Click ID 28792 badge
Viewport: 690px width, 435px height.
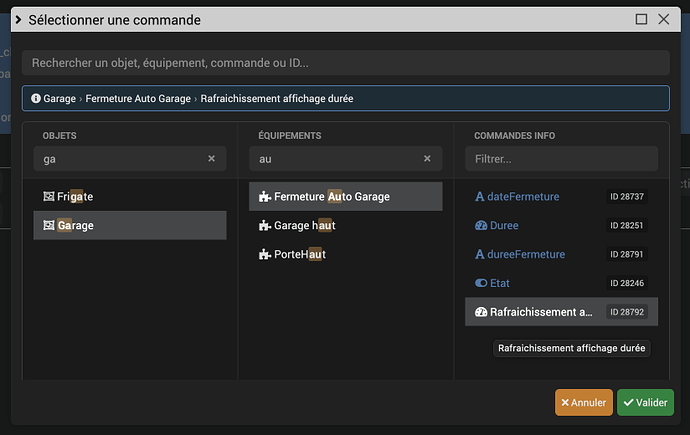click(627, 312)
